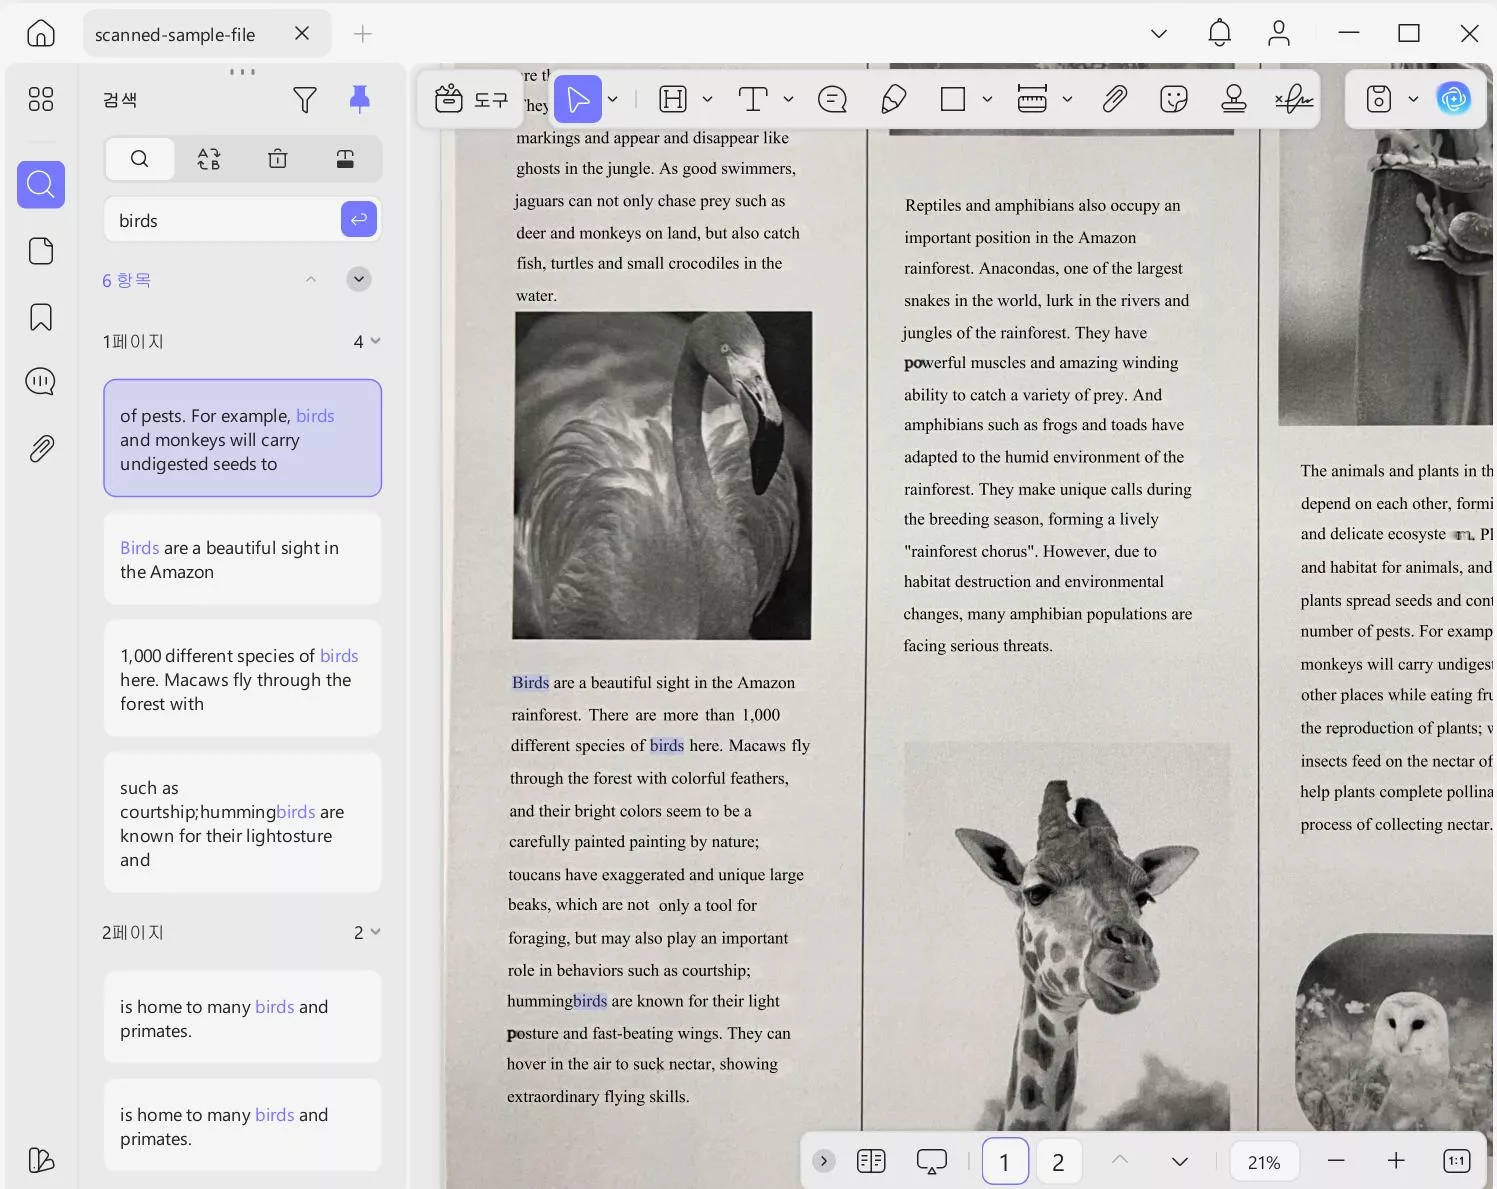Switch to the redact tab
The height and width of the screenshot is (1189, 1497).
[345, 158]
